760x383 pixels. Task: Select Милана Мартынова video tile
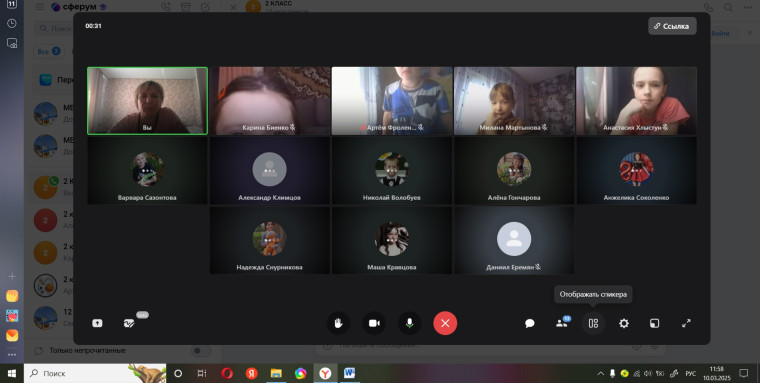point(514,101)
